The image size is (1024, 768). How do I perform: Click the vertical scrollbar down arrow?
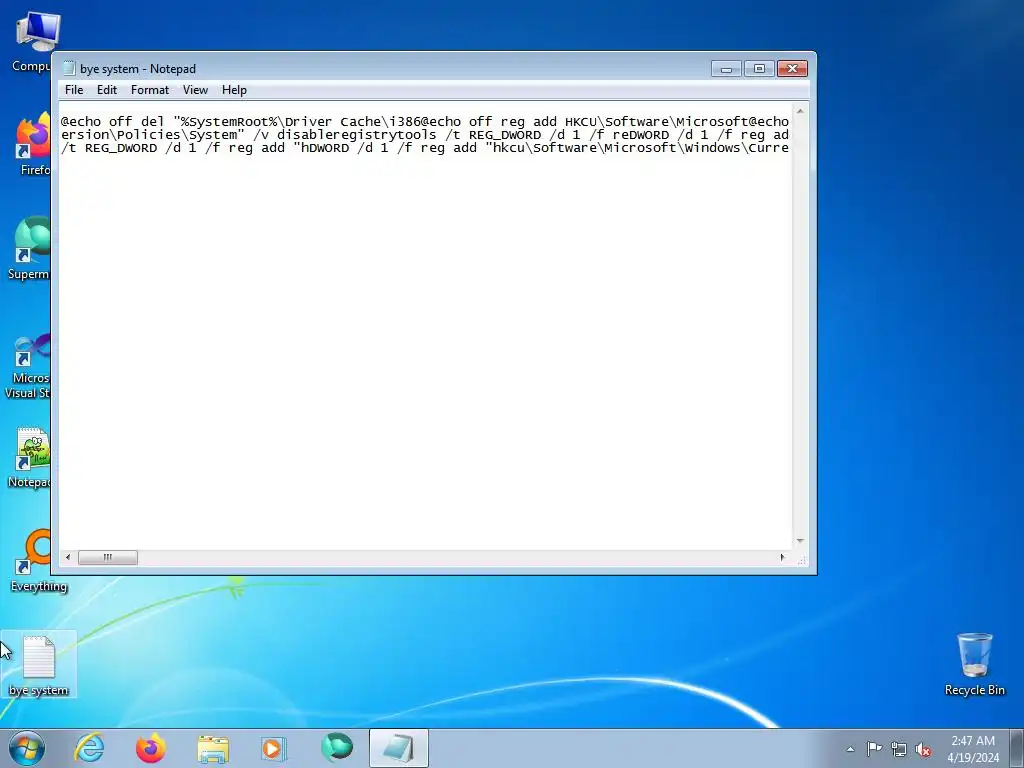coord(800,541)
